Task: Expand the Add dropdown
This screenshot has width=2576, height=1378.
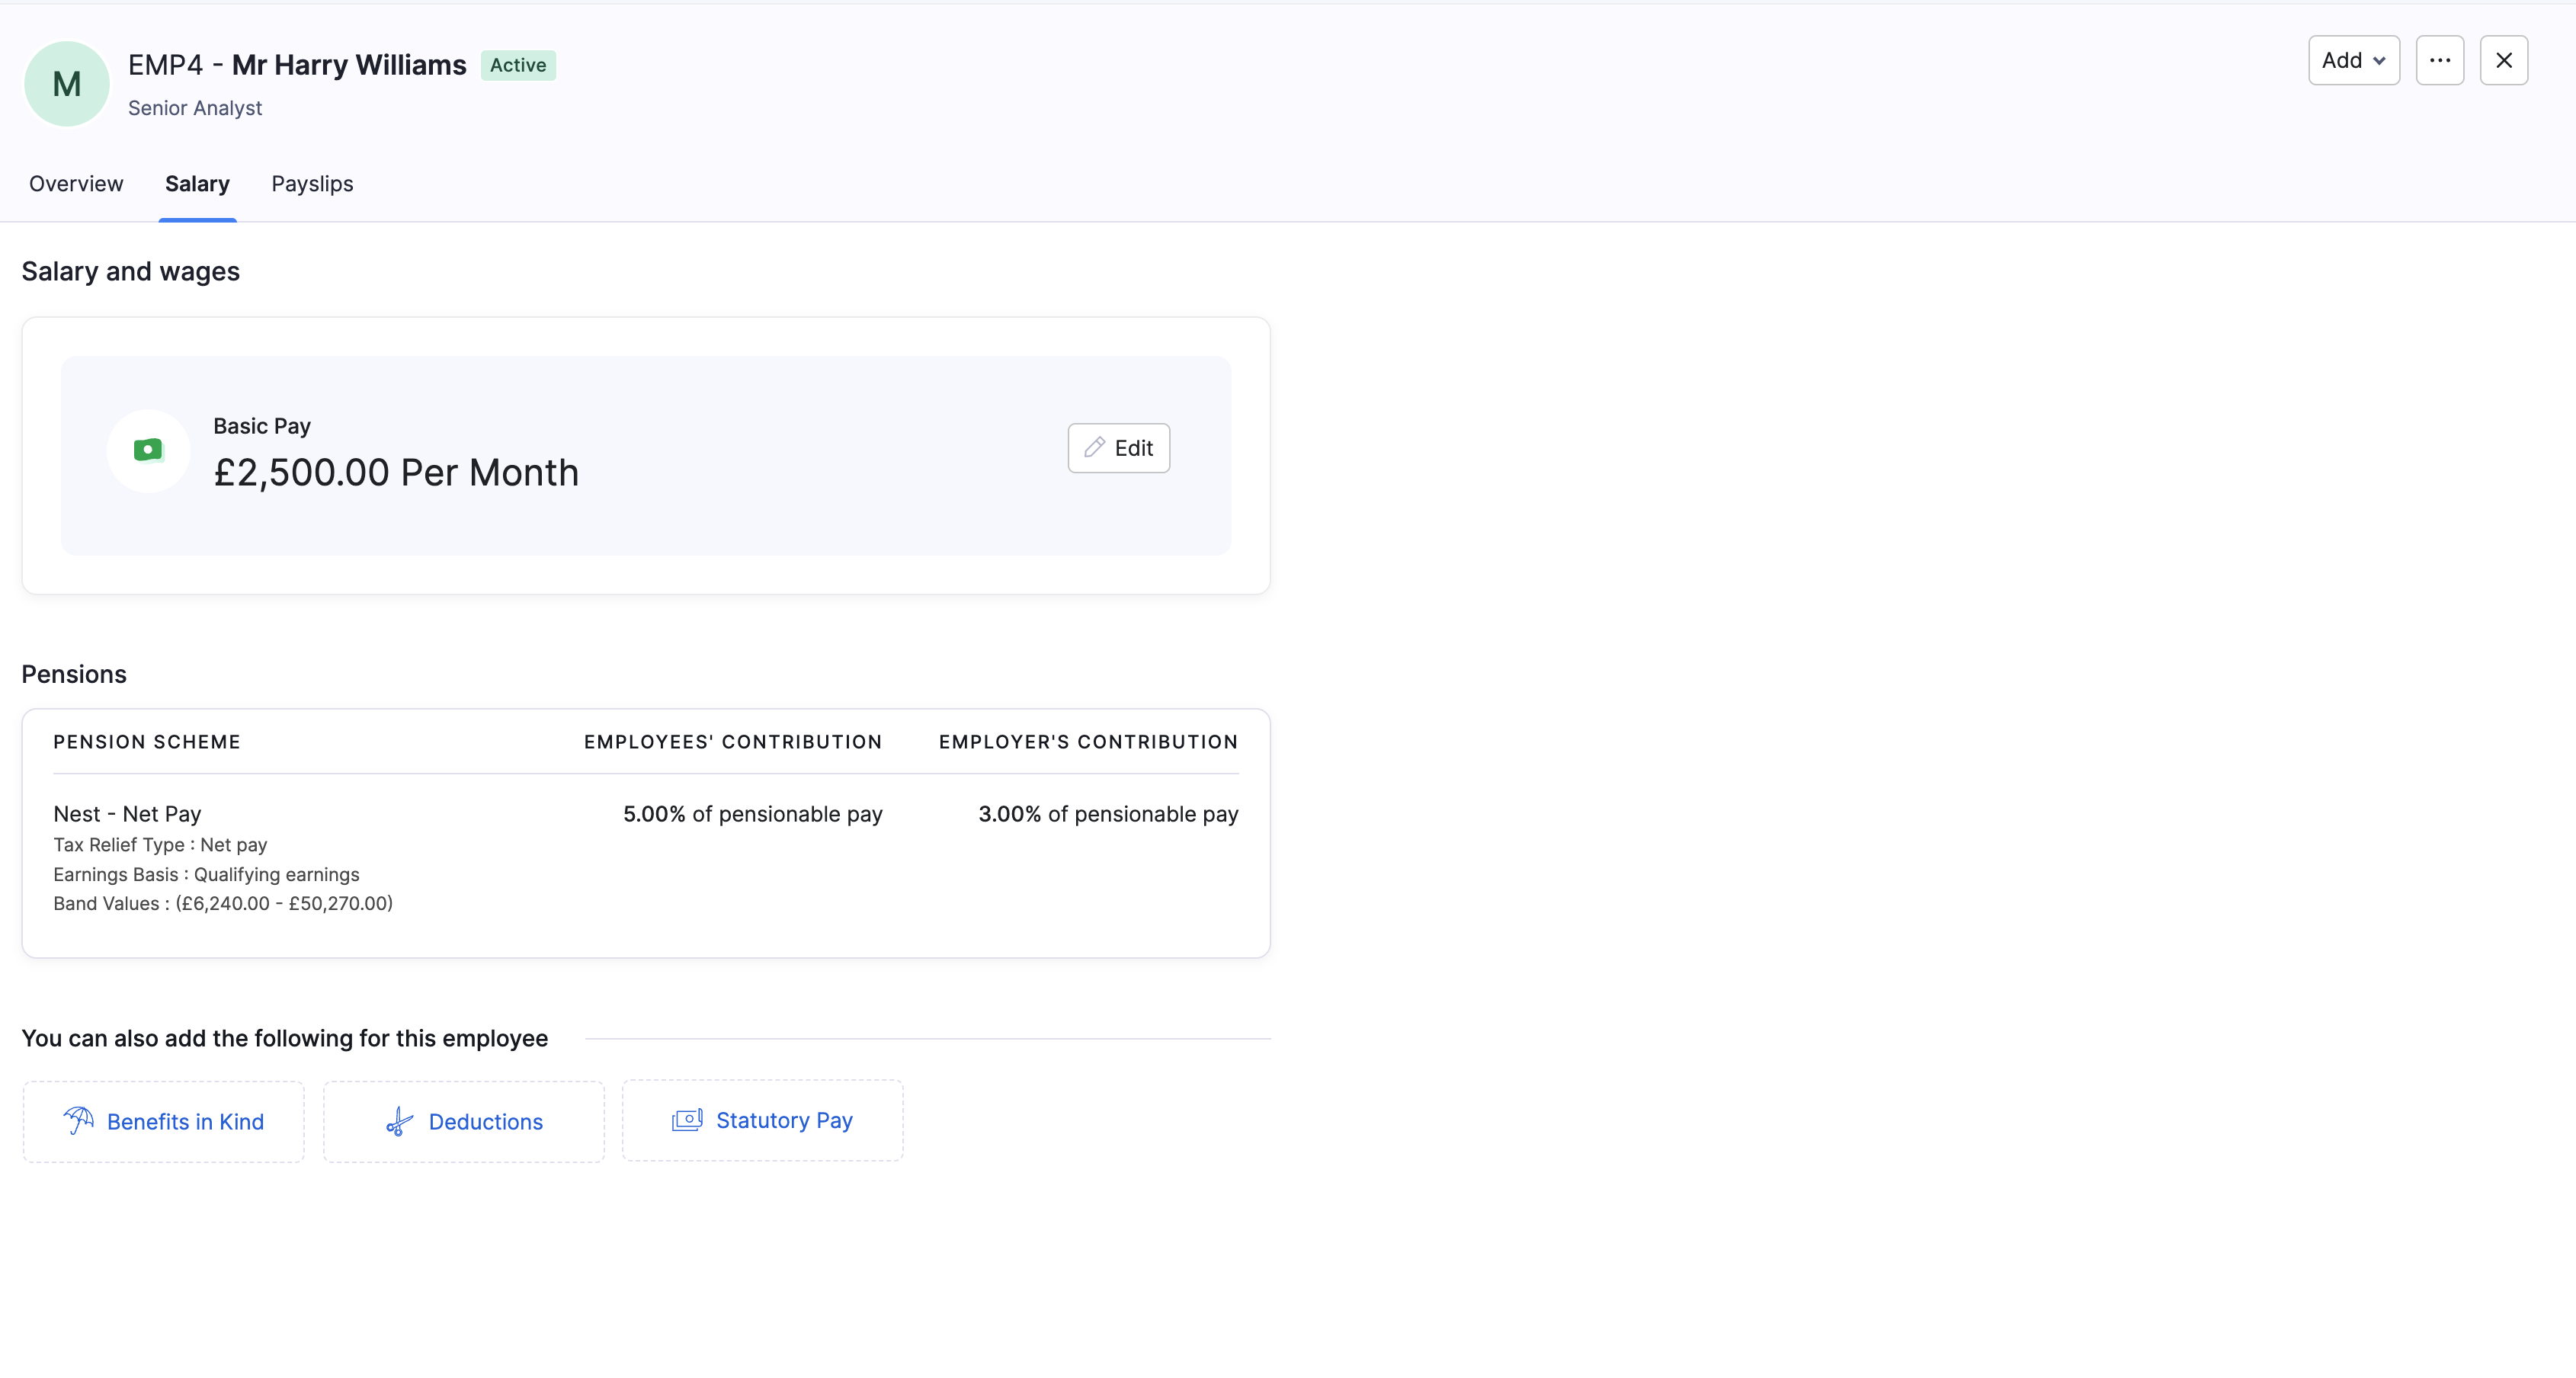Action: pos(2353,60)
